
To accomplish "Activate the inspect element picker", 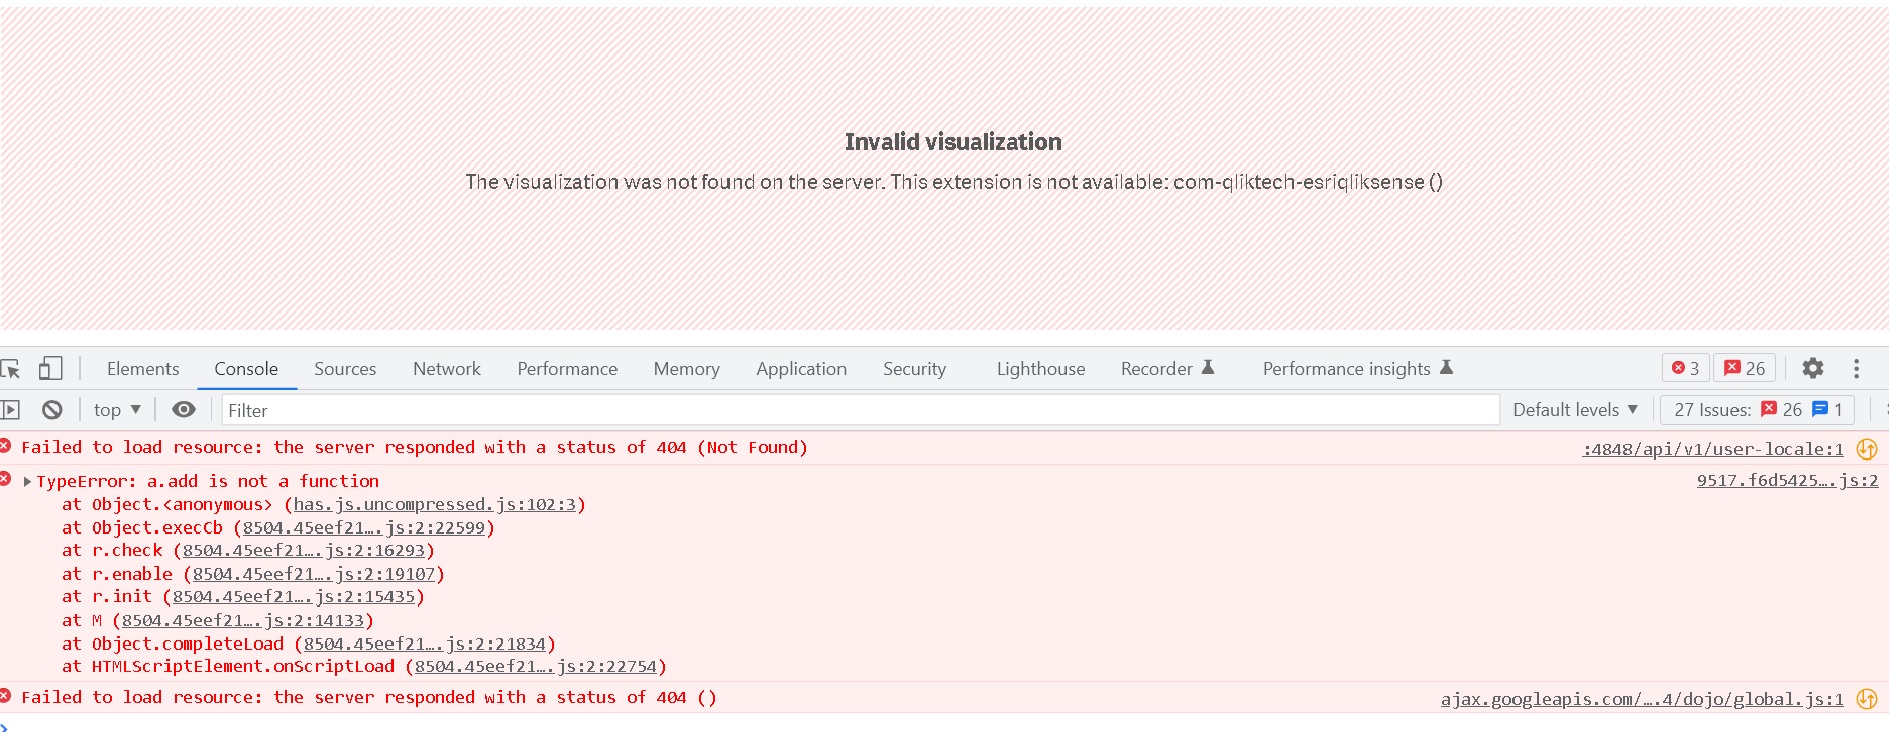I will [x=11, y=369].
